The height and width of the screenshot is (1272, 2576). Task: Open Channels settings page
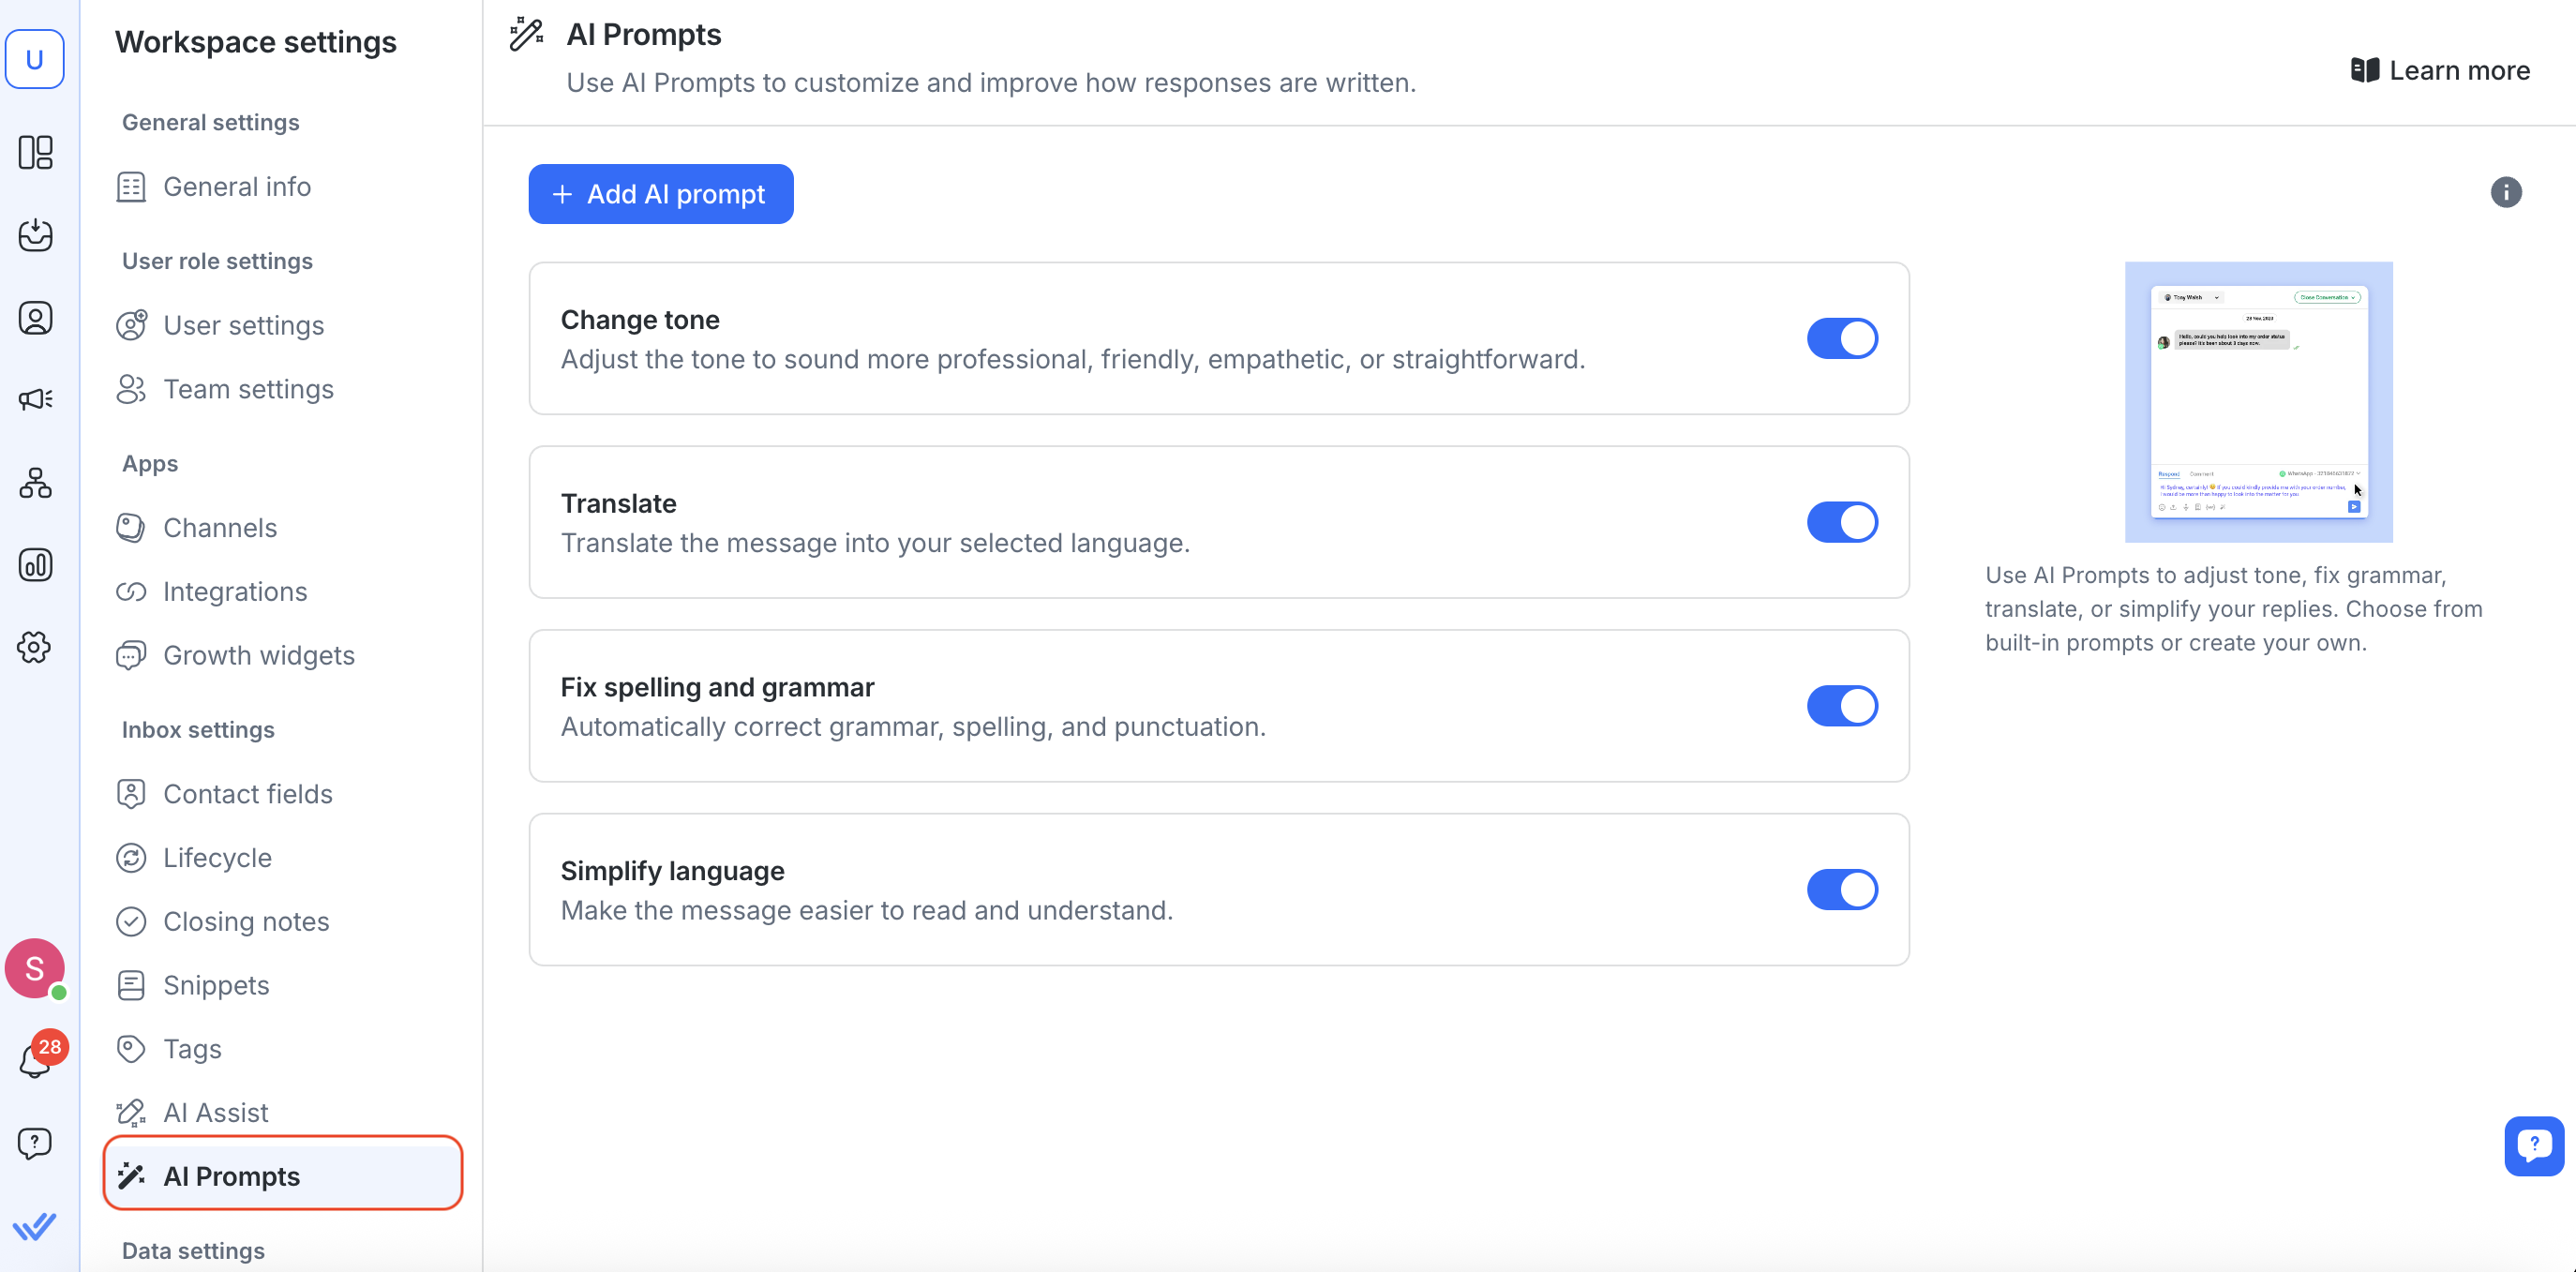[219, 528]
